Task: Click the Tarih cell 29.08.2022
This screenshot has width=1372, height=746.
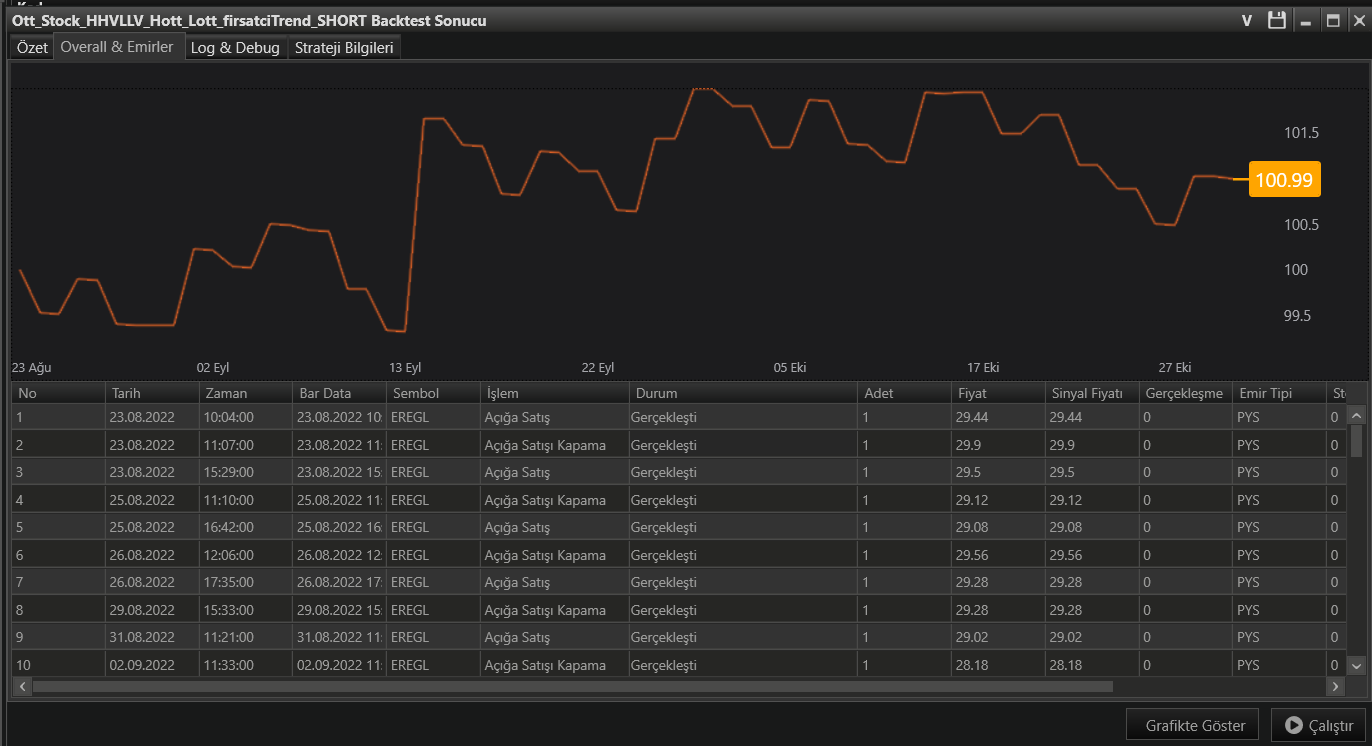Action: pyautogui.click(x=152, y=610)
